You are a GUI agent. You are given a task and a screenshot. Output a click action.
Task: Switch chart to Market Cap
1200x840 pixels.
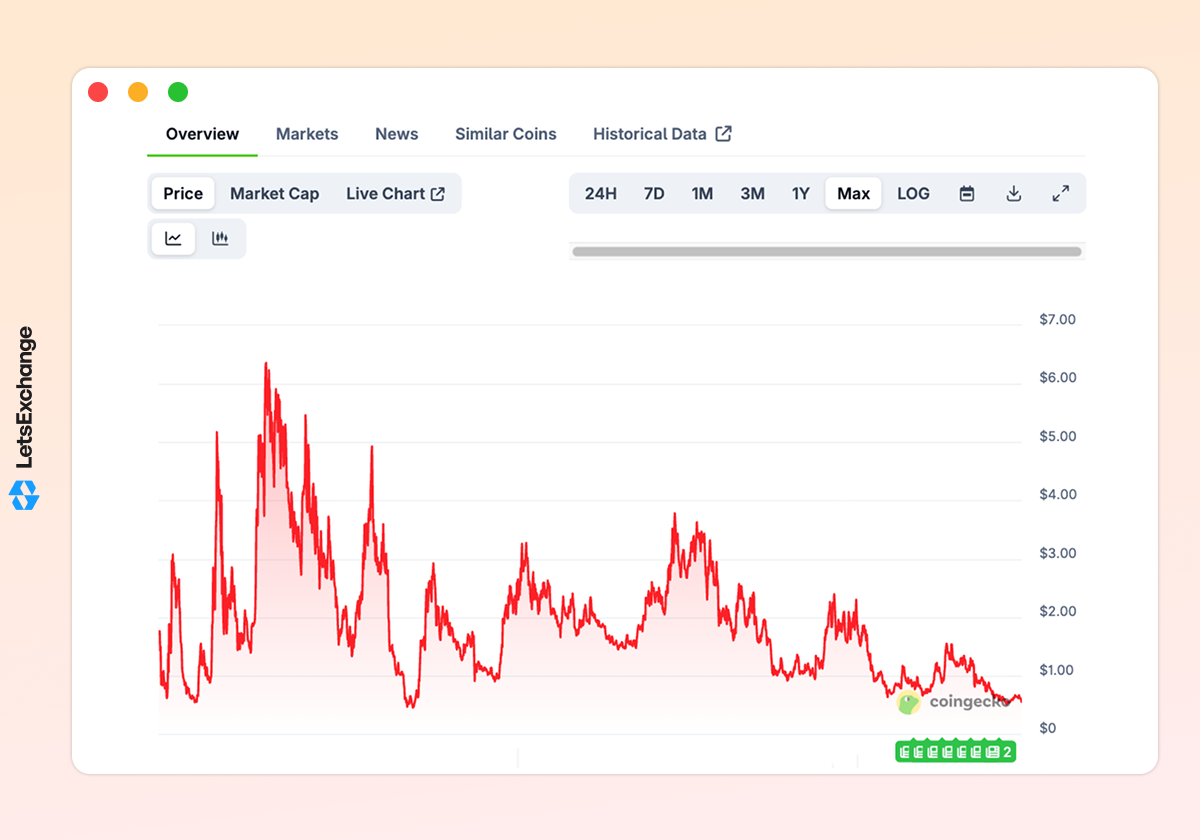[275, 194]
